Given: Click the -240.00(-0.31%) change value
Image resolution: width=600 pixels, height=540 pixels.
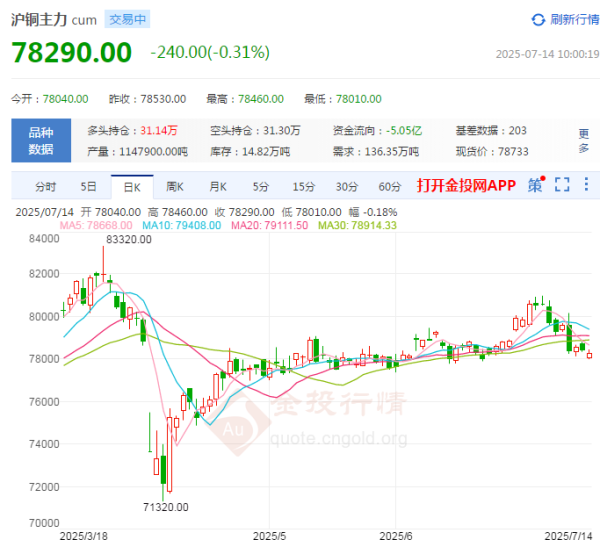Looking at the screenshot, I should pyautogui.click(x=210, y=52).
